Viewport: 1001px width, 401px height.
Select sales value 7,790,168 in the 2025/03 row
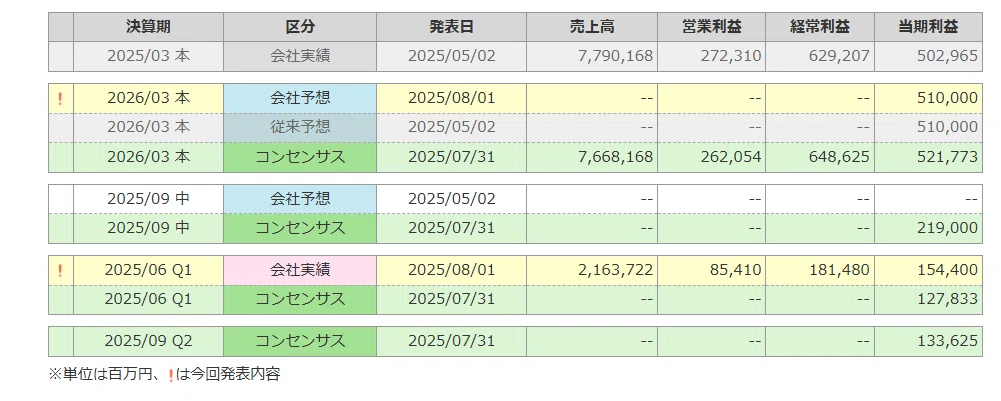(615, 56)
